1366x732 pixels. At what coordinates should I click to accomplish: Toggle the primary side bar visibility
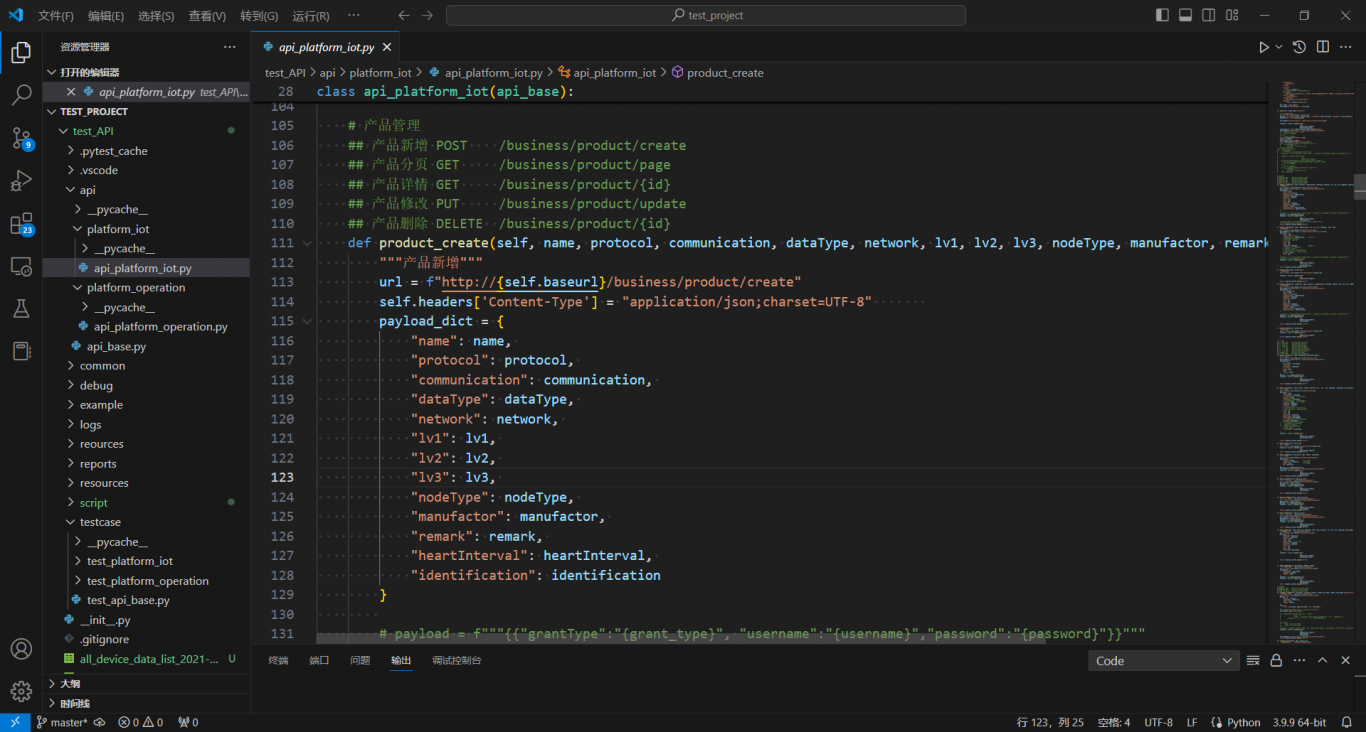(1162, 15)
